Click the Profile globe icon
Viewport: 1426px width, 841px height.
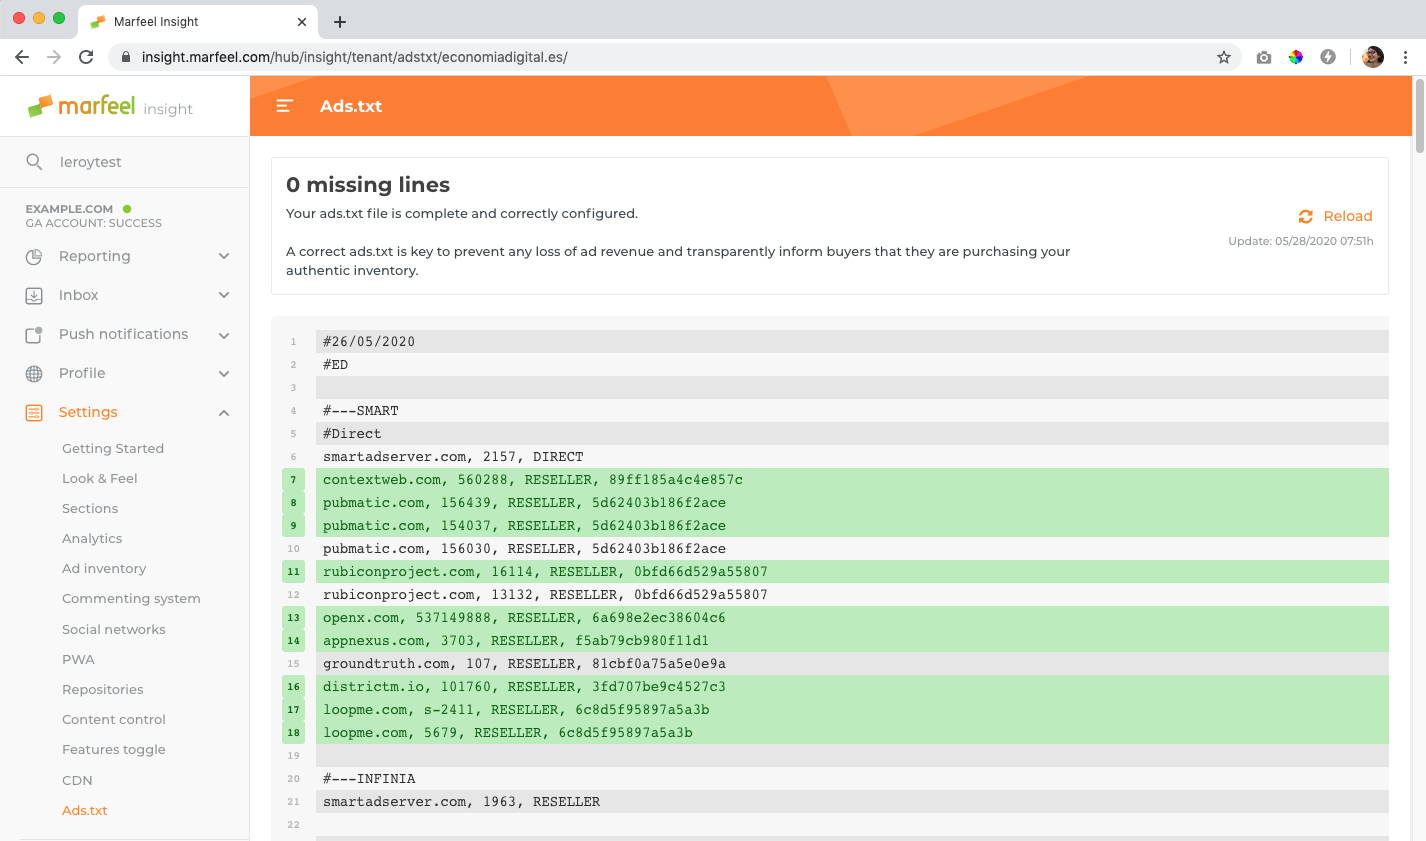pyautogui.click(x=34, y=373)
